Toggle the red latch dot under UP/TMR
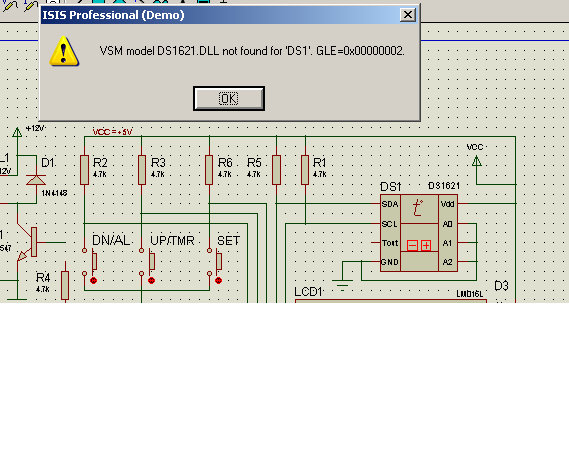This screenshot has width=569, height=468. pos(152,280)
